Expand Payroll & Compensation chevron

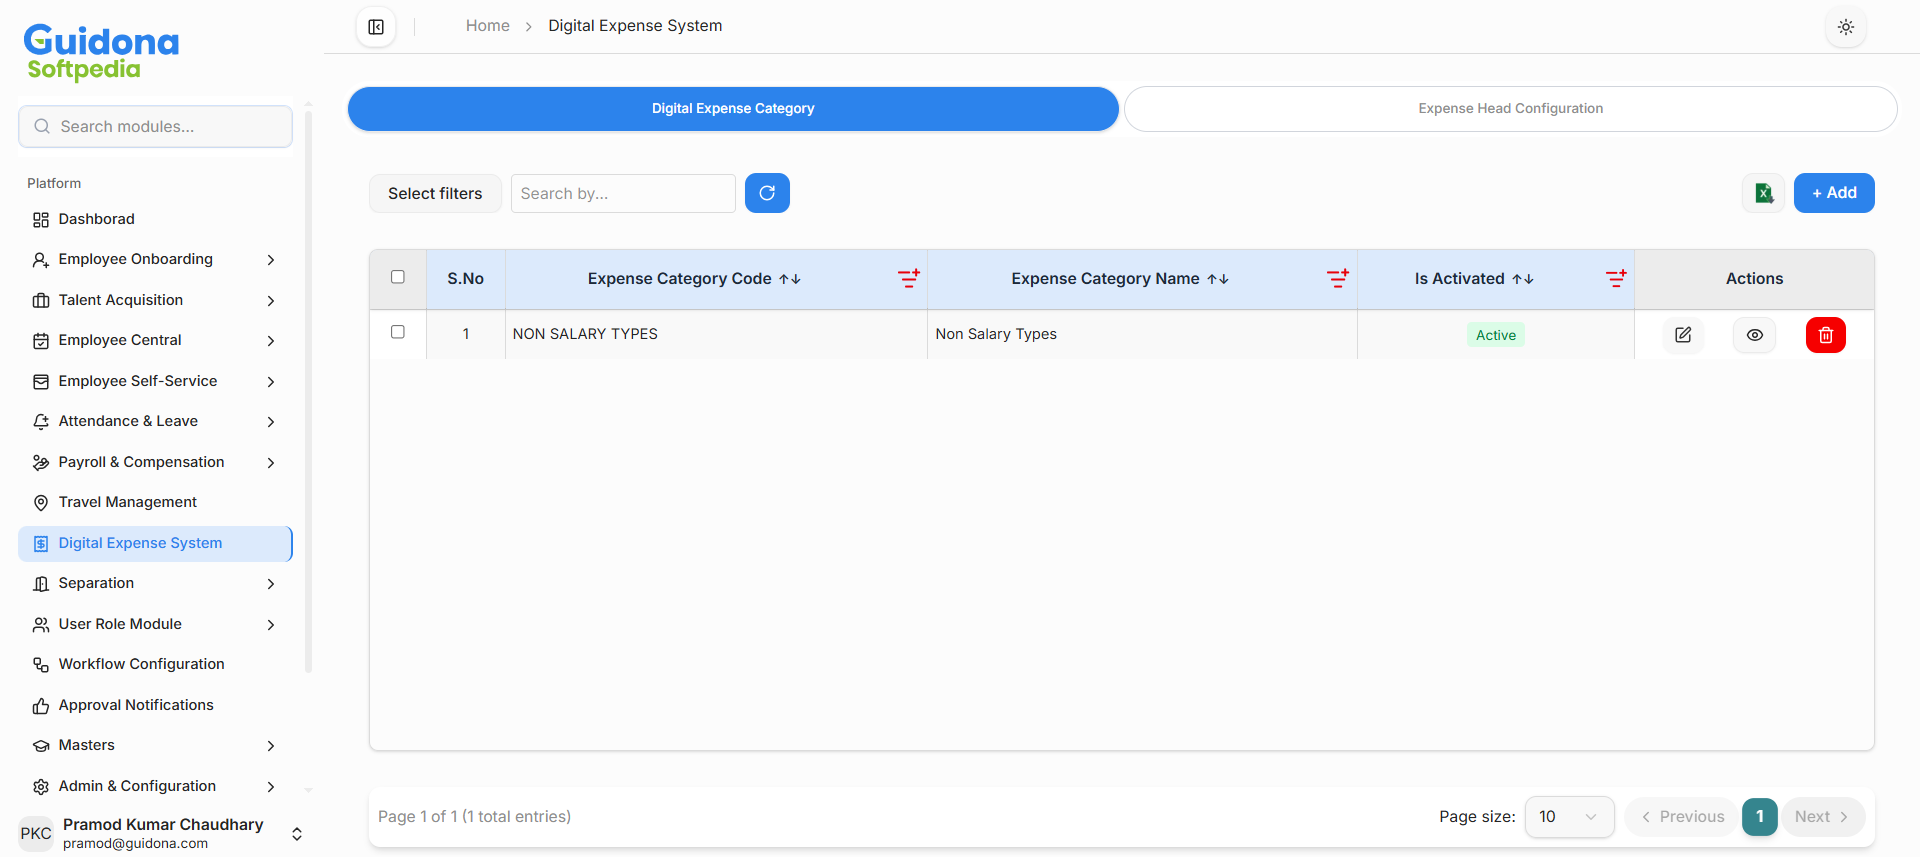(271, 463)
